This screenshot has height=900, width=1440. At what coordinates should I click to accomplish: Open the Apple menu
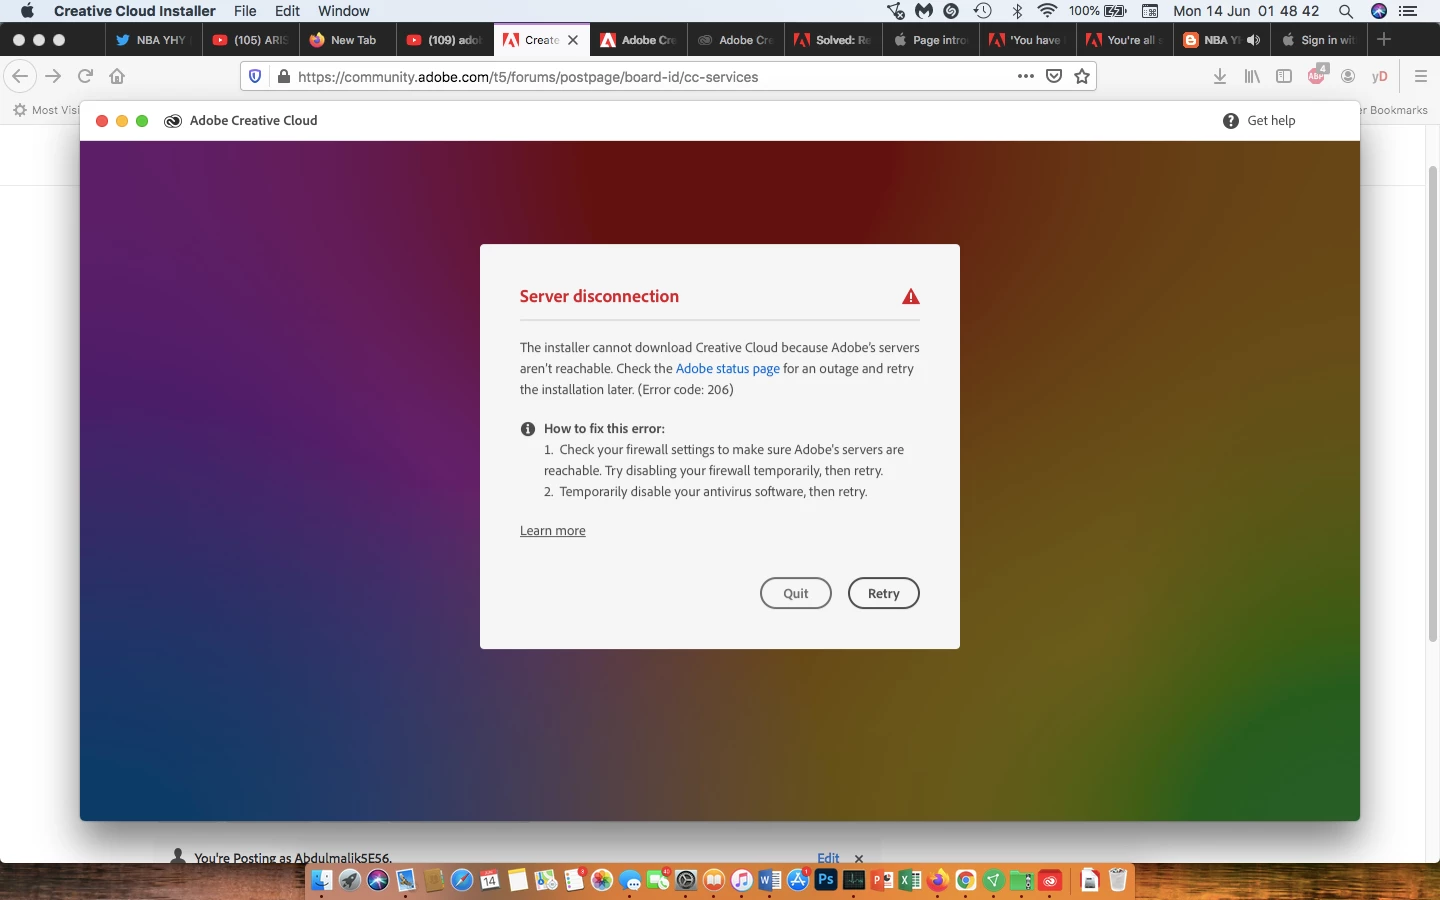[27, 11]
